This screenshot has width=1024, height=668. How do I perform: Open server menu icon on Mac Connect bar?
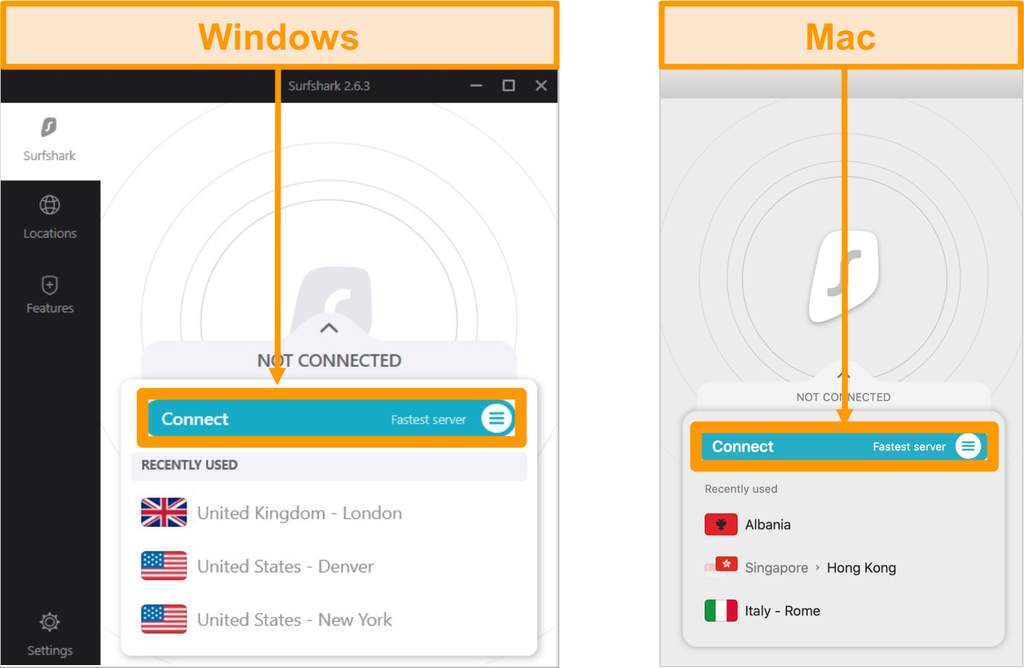point(968,446)
